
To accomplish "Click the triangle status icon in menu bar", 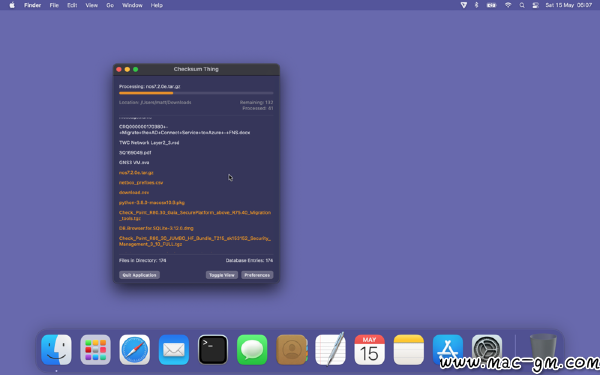I will pos(463,5).
